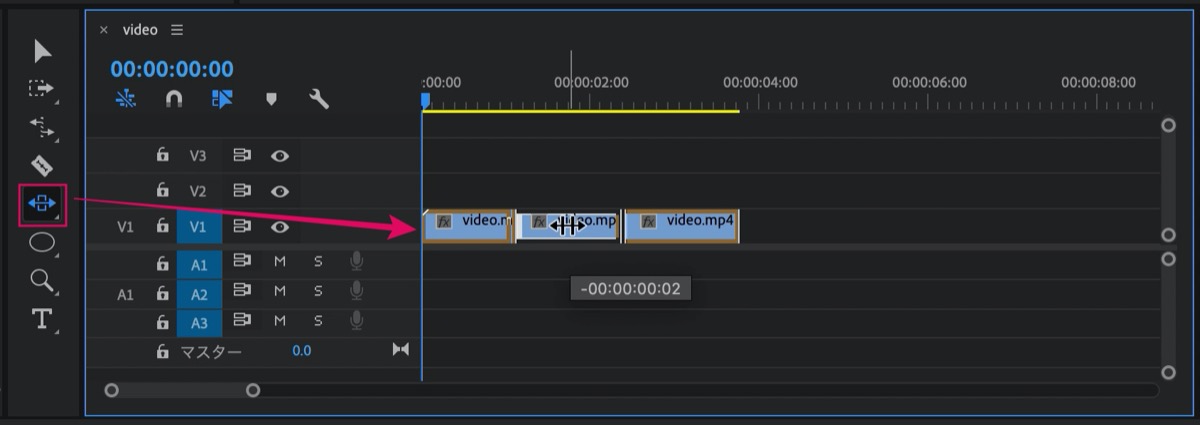Hide track V3 output with eye
This screenshot has height=425, width=1200.
tap(280, 155)
